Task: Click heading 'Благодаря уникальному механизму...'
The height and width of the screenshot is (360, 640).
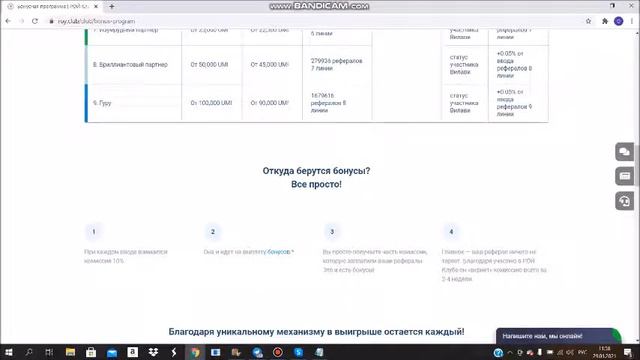Action: tap(316, 332)
